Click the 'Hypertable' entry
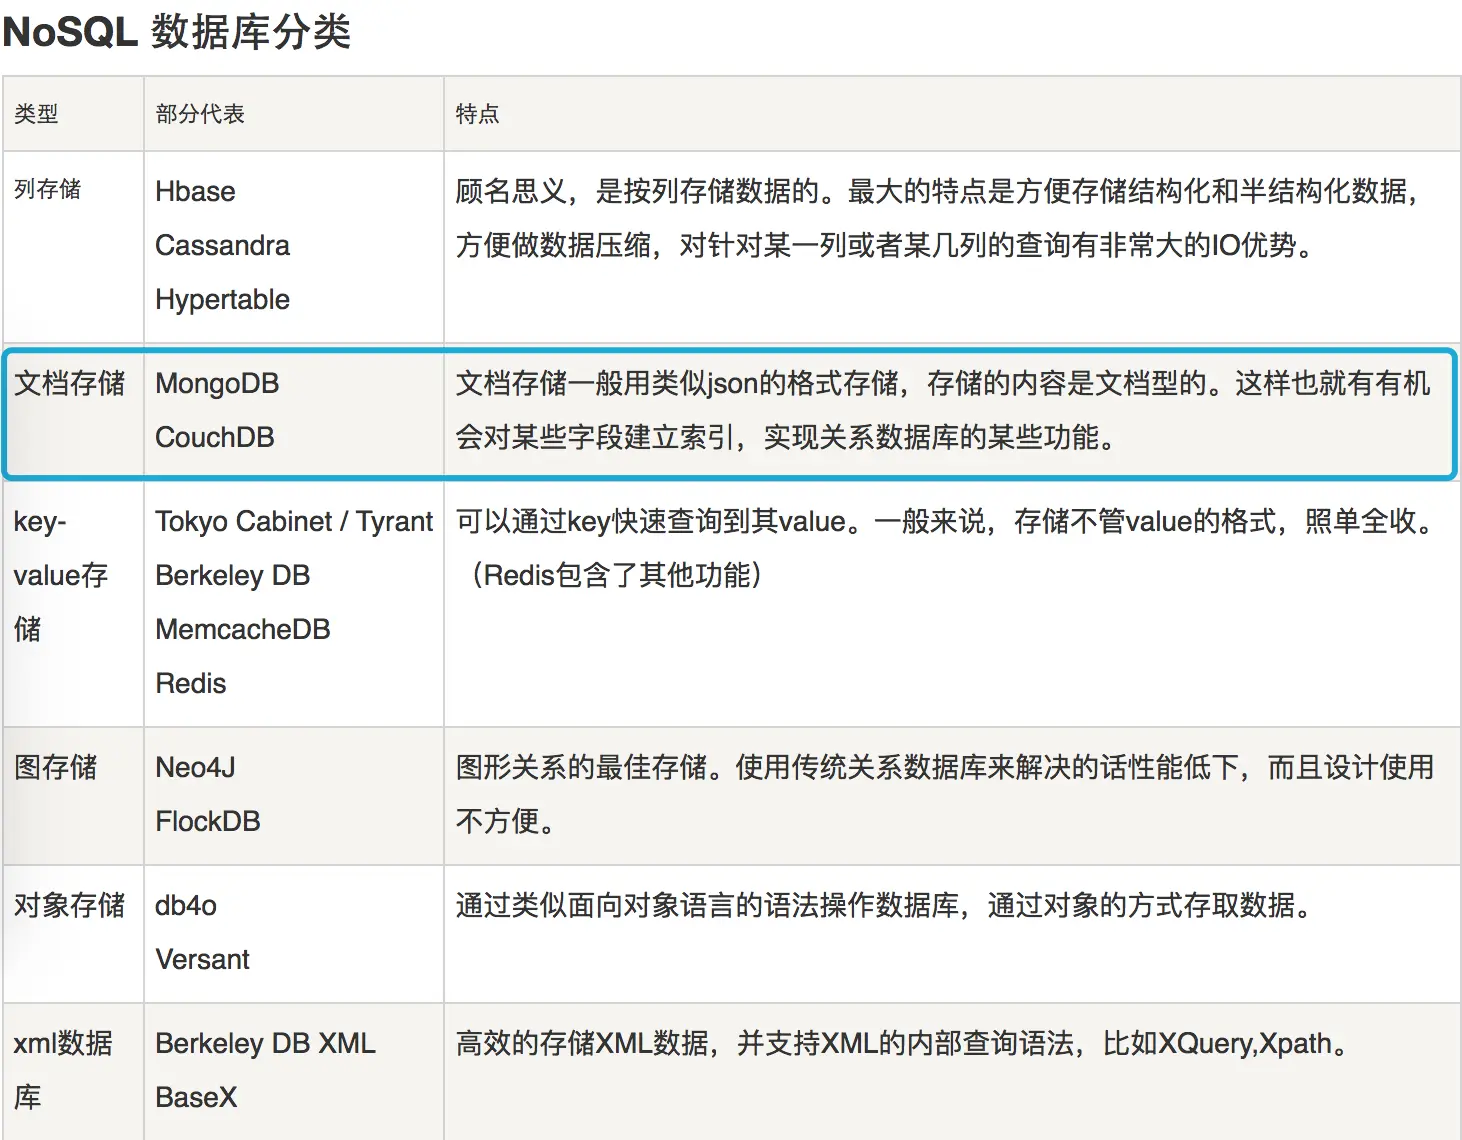 [222, 299]
